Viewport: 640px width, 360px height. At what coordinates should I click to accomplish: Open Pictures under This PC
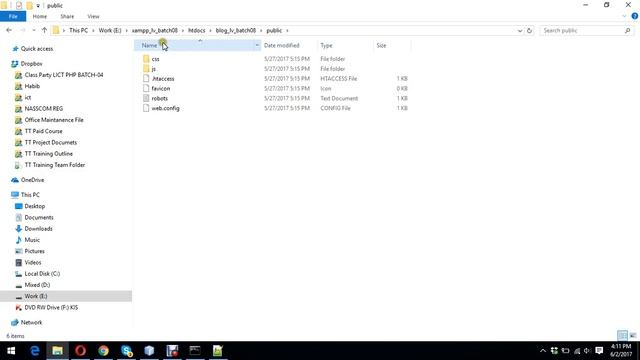[34, 251]
